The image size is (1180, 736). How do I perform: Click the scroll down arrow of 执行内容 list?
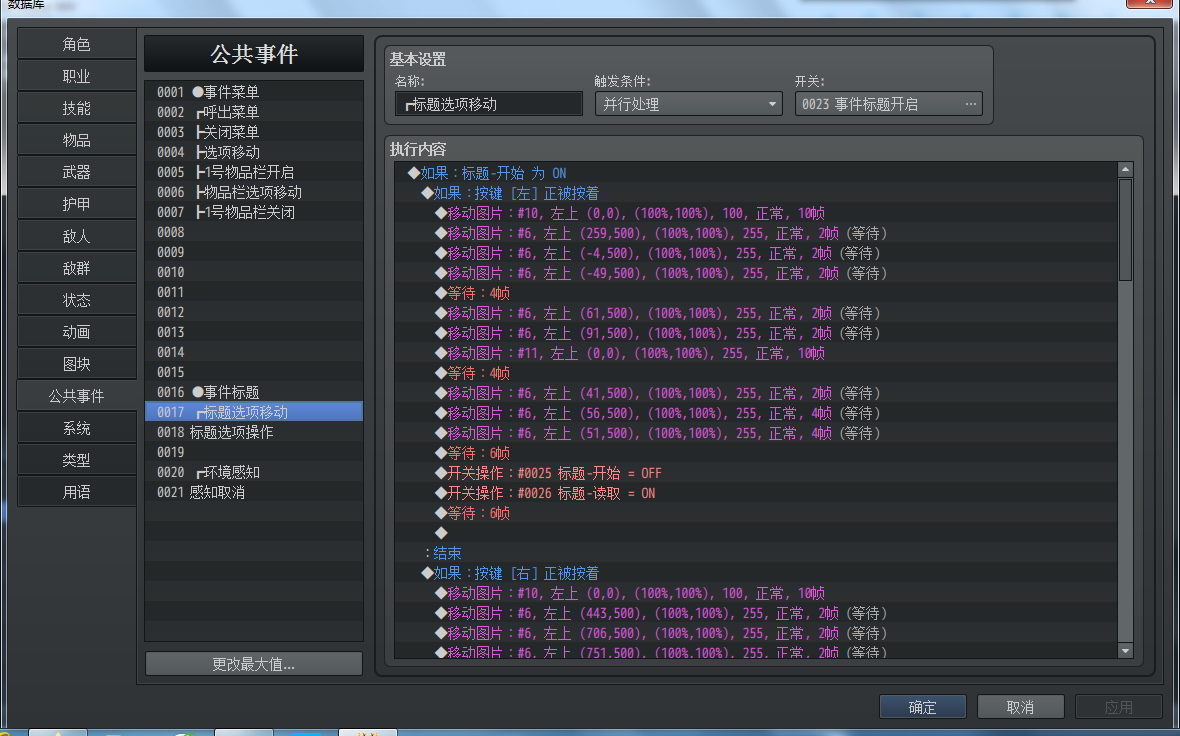(x=1125, y=651)
